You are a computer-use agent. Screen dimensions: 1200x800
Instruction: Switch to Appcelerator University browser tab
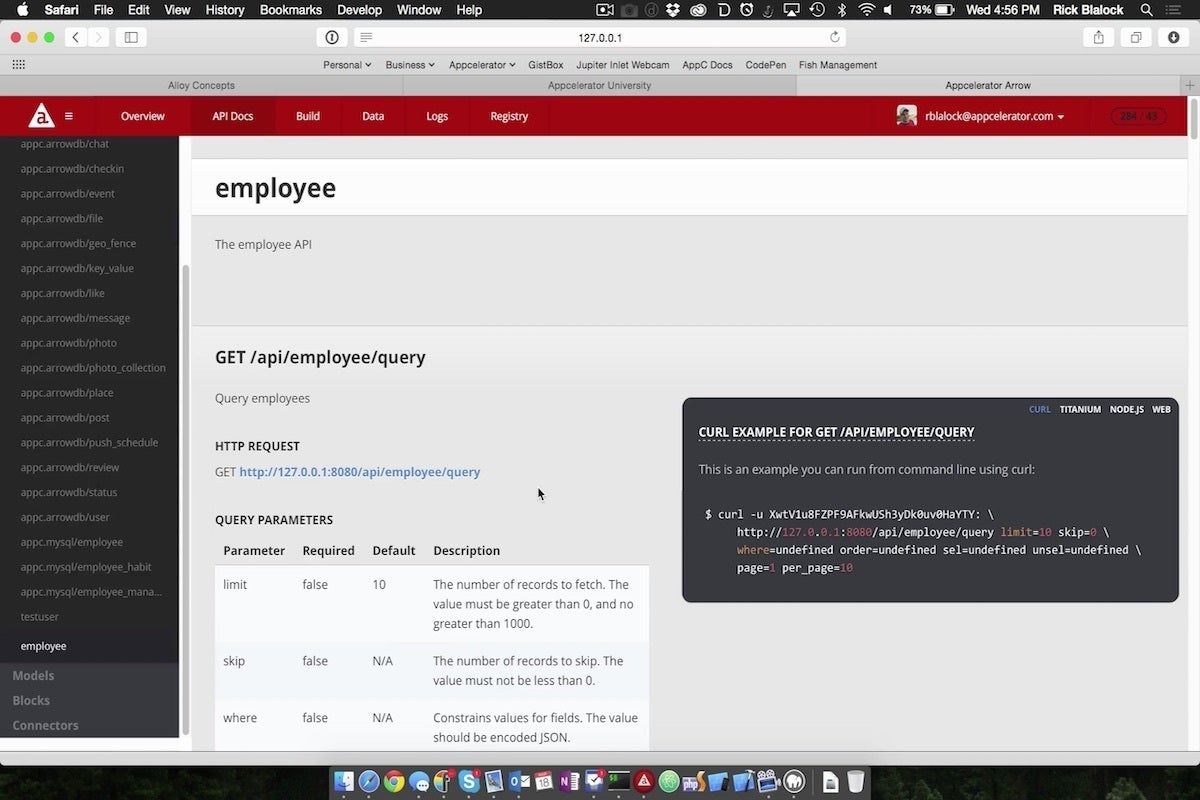(x=599, y=86)
